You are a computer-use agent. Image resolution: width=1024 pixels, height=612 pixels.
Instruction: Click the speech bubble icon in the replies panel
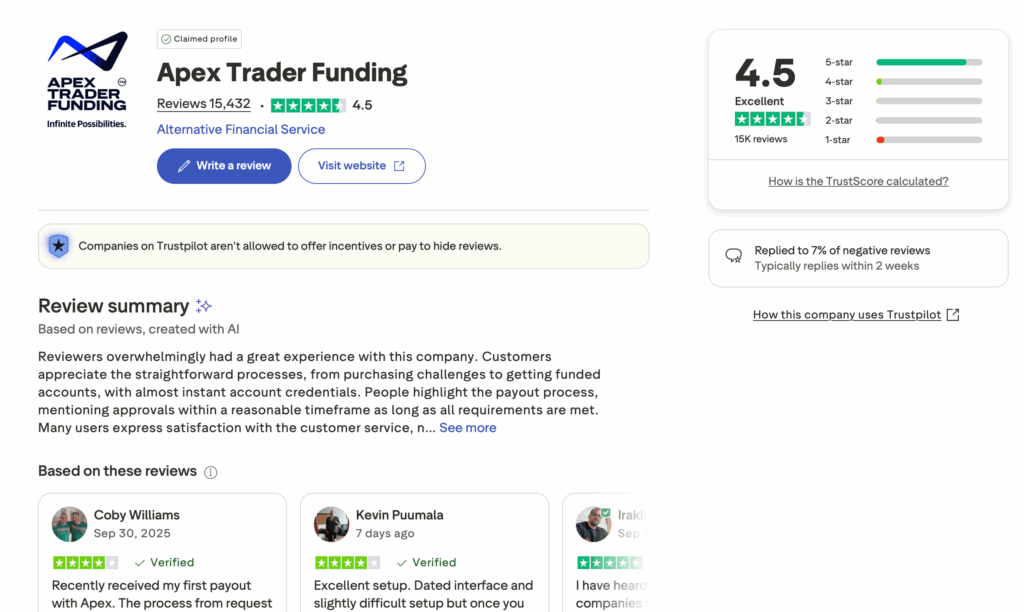[733, 255]
